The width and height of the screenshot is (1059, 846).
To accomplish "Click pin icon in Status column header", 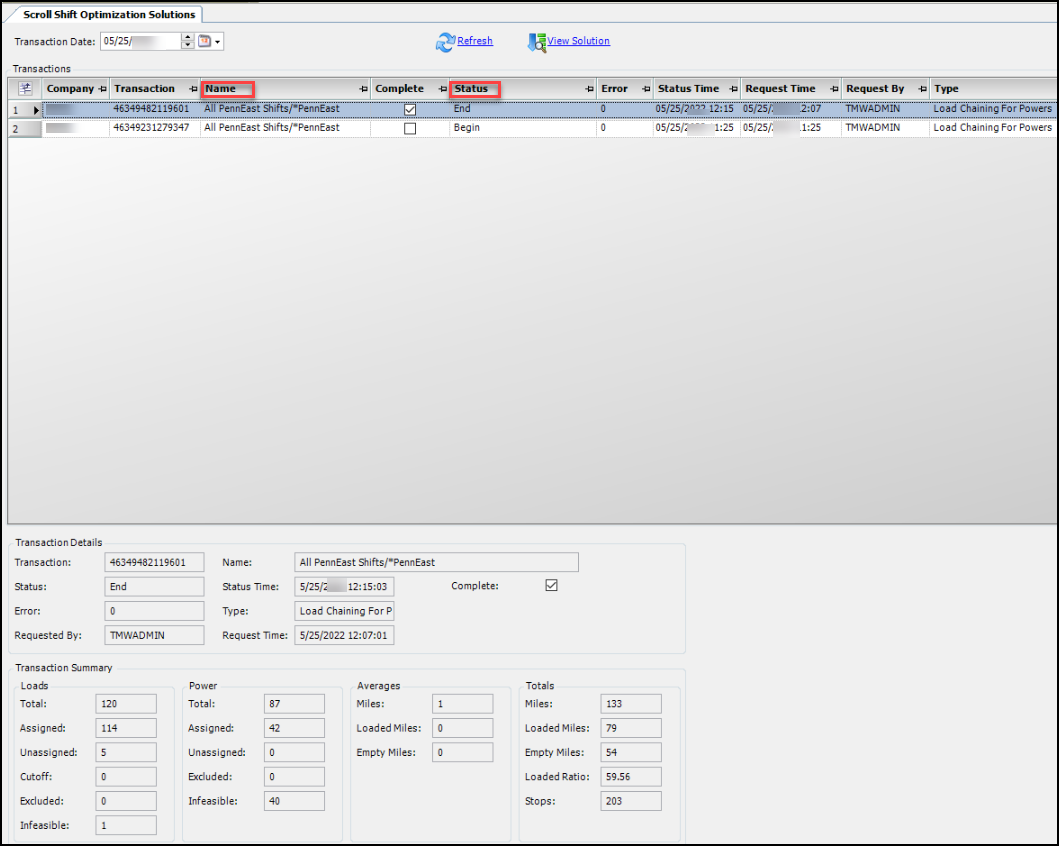I will [x=589, y=89].
